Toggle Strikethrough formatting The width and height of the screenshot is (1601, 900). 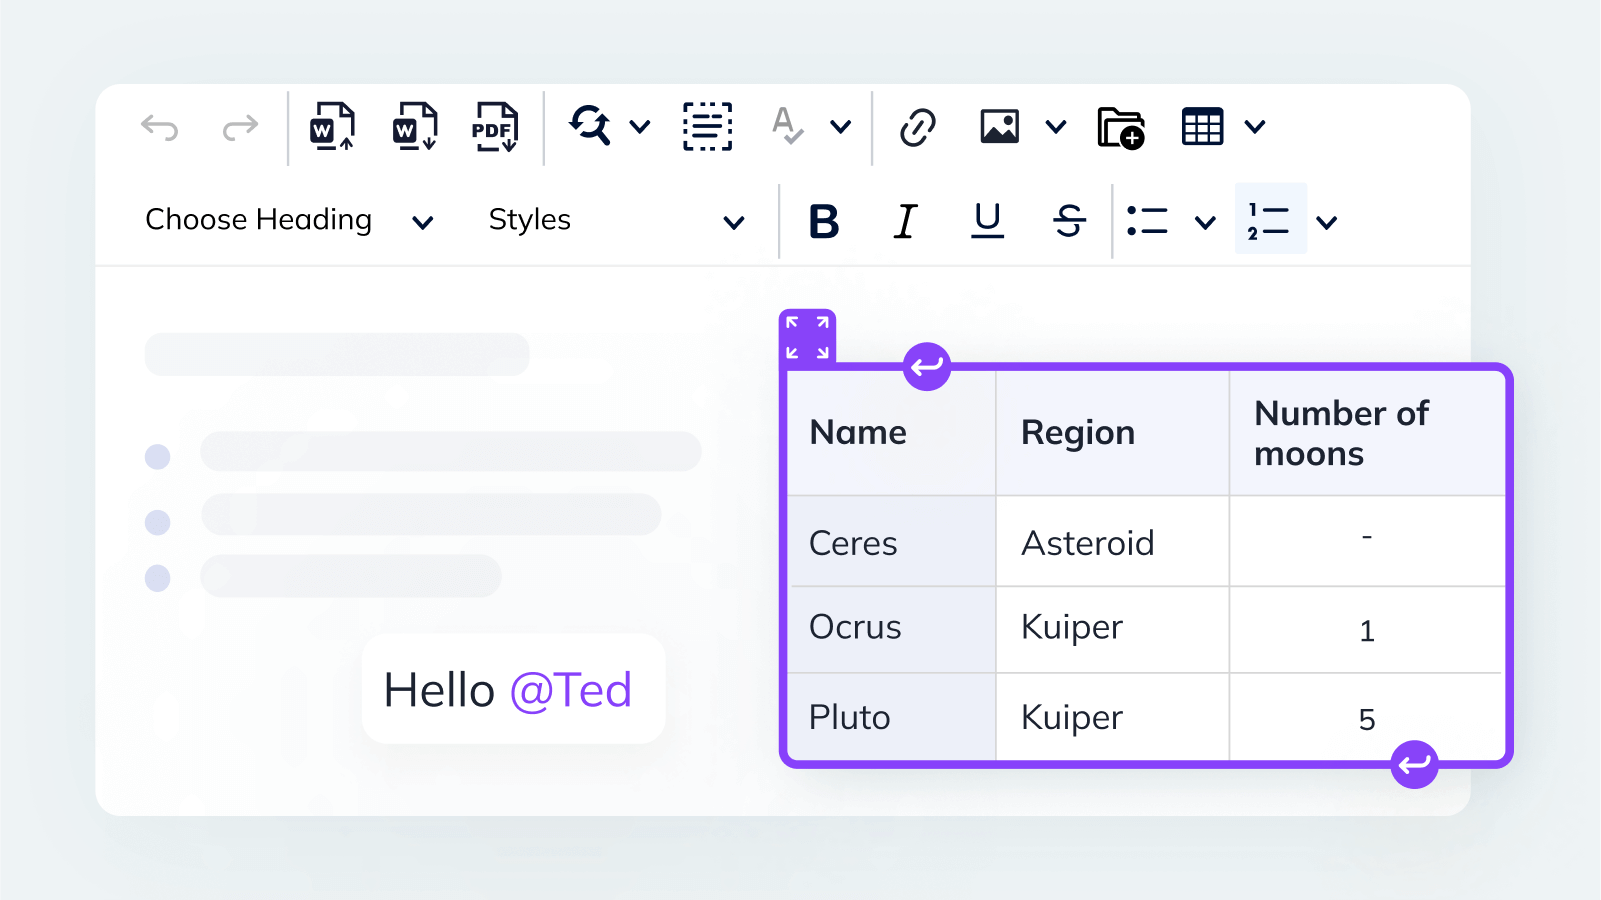click(1069, 222)
